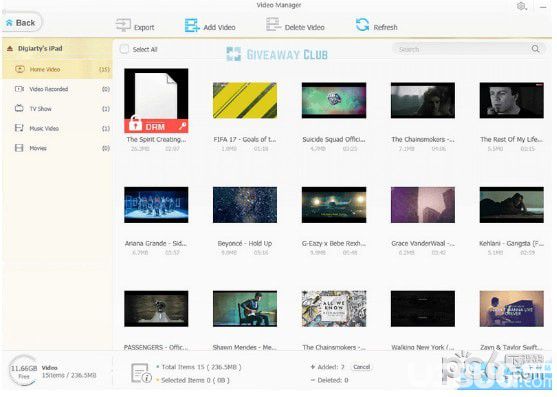Image resolution: width=557 pixels, height=397 pixels.
Task: Select Suicide Squad Official video thumbnail
Action: (334, 100)
